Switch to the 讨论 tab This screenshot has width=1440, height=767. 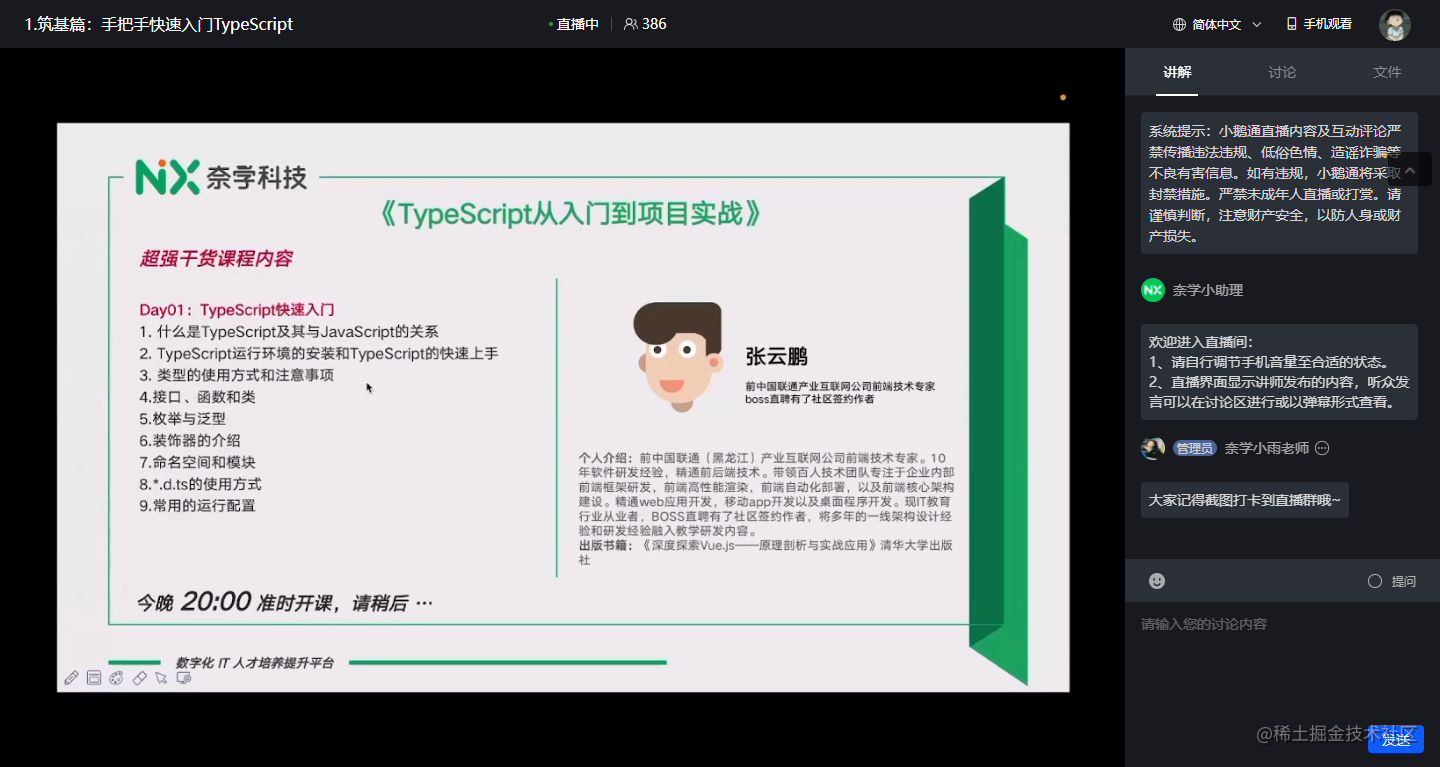(1282, 72)
